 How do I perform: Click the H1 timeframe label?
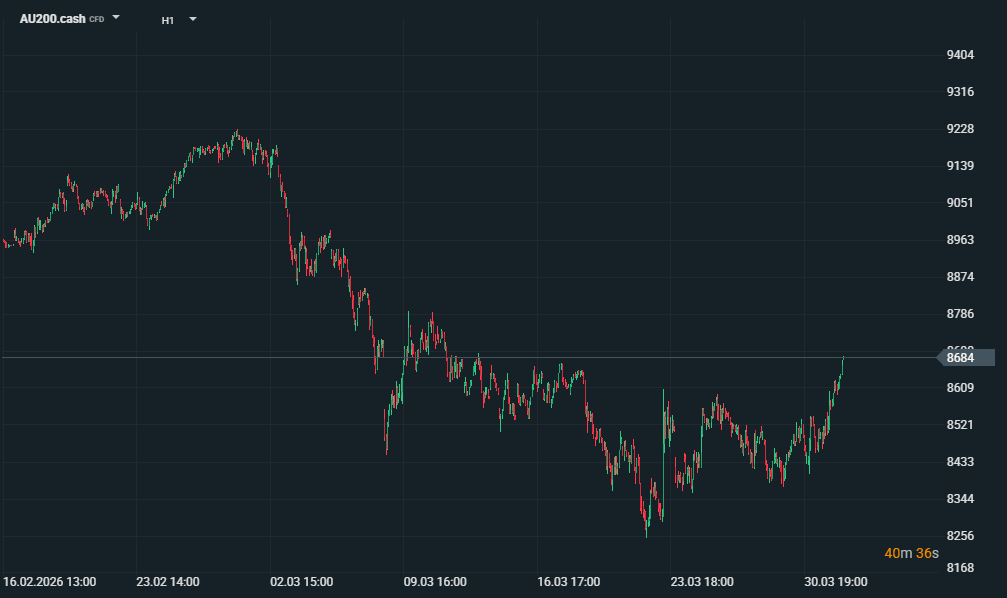[x=168, y=20]
